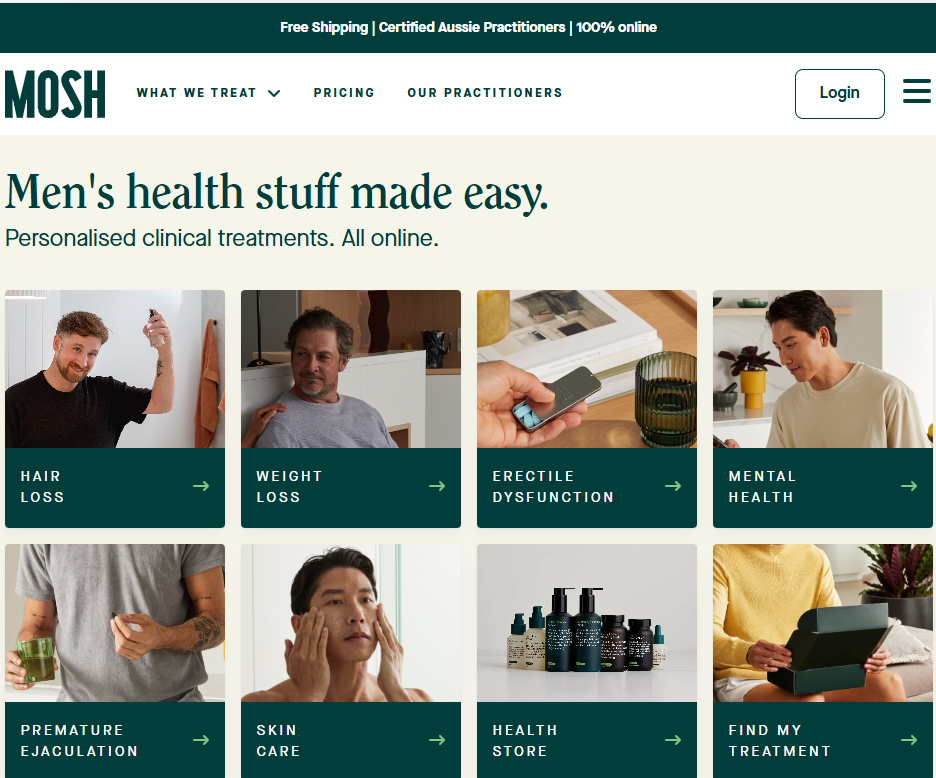This screenshot has height=778, width=936.
Task: Open the Pricing menu item
Action: [x=344, y=93]
